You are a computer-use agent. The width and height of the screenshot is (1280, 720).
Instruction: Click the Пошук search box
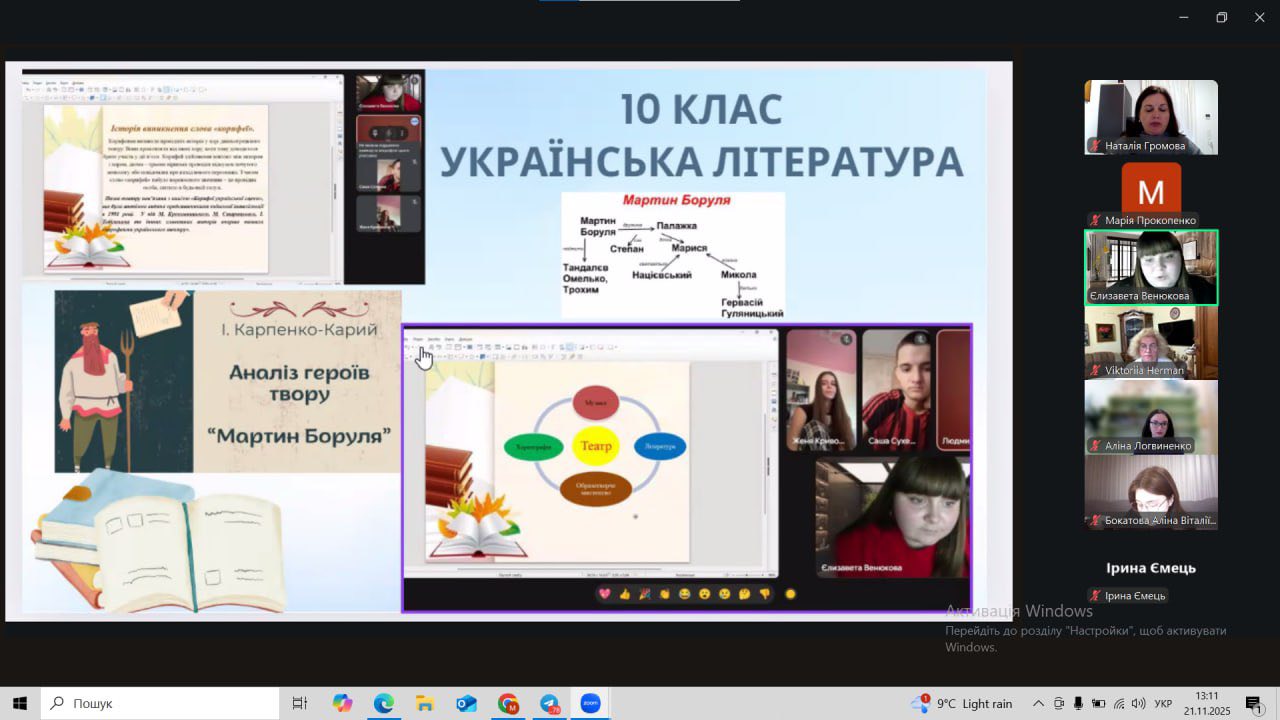160,704
